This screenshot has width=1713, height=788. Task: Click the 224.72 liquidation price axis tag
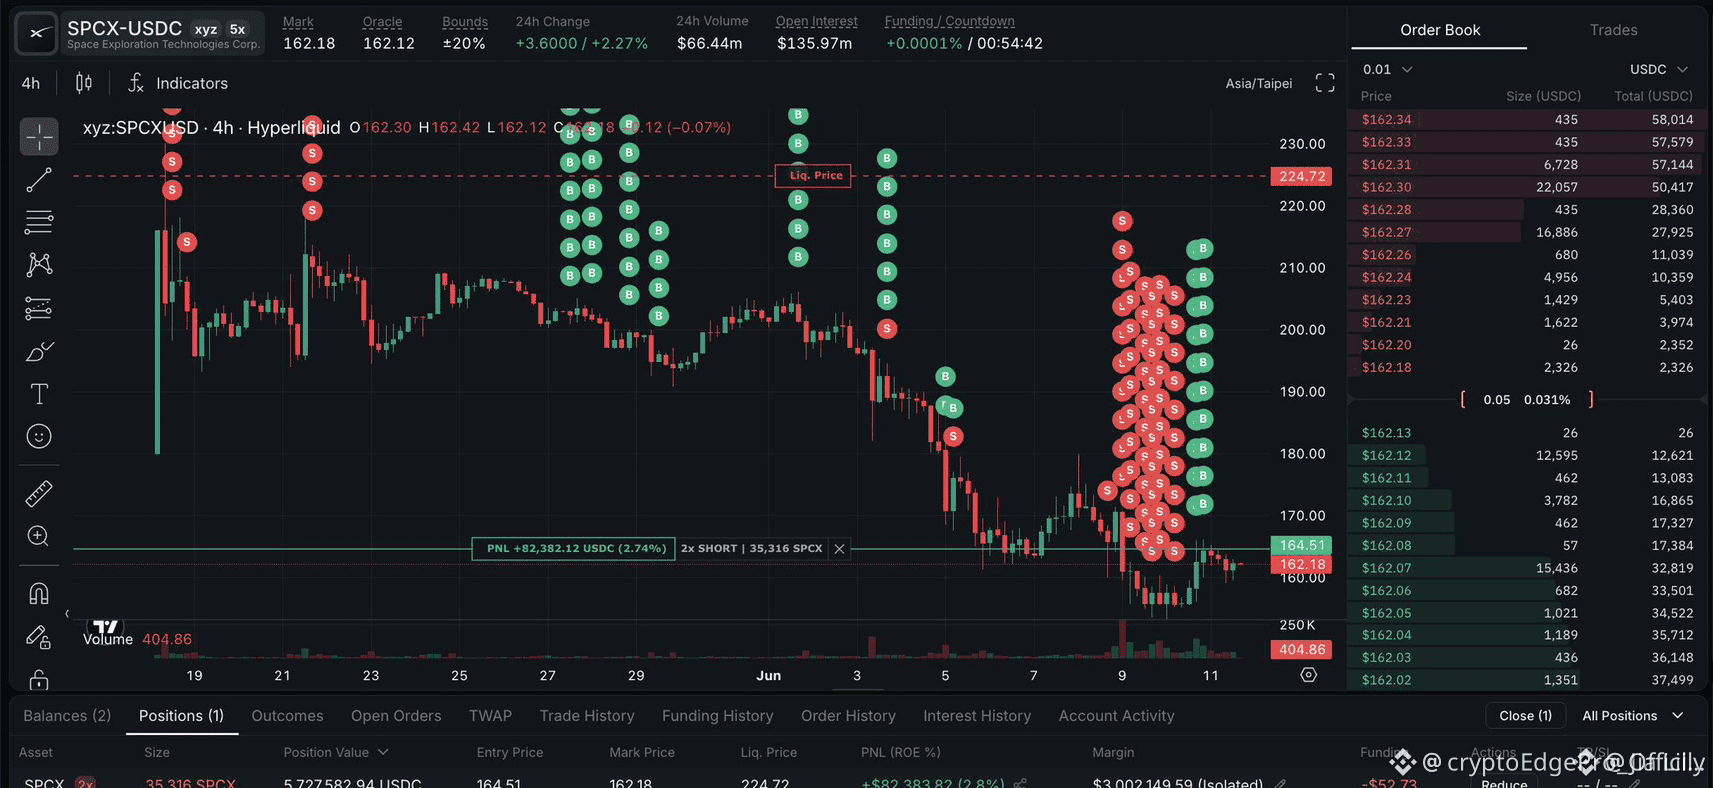pos(1301,176)
